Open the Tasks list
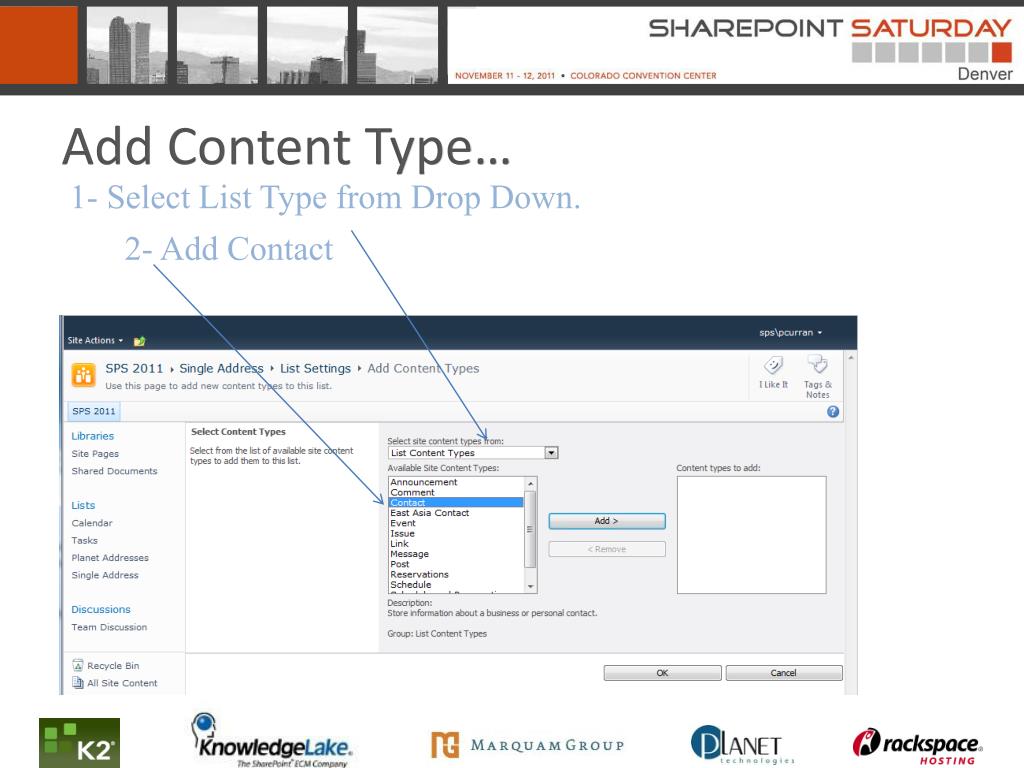The height and width of the screenshot is (768, 1024). (x=84, y=540)
